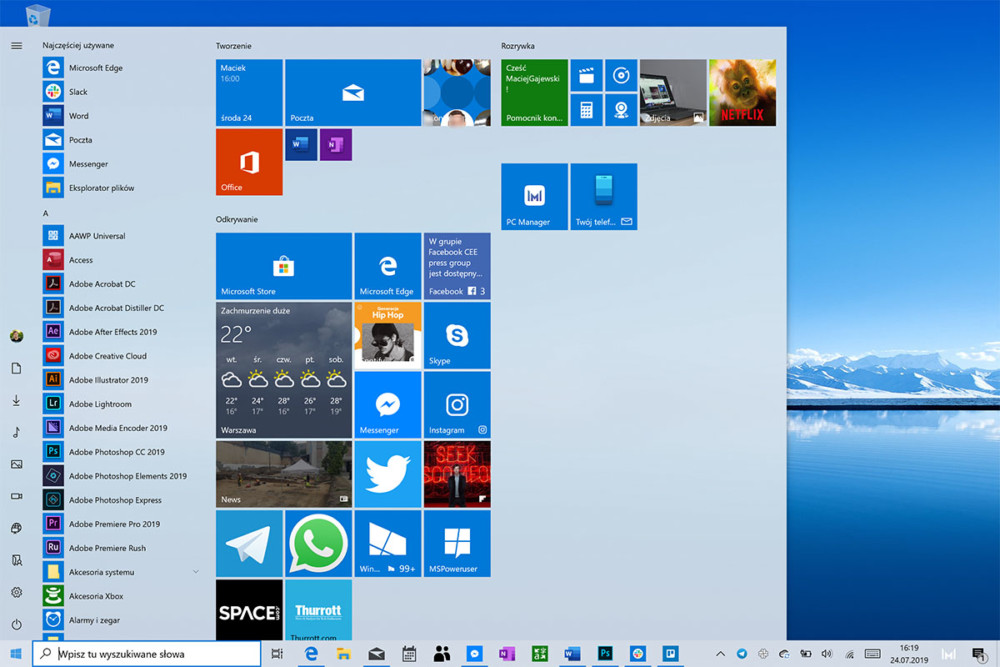Viewport: 1000px width, 667px height.
Task: Open Settings gear in Start sidebar
Action: 17,592
